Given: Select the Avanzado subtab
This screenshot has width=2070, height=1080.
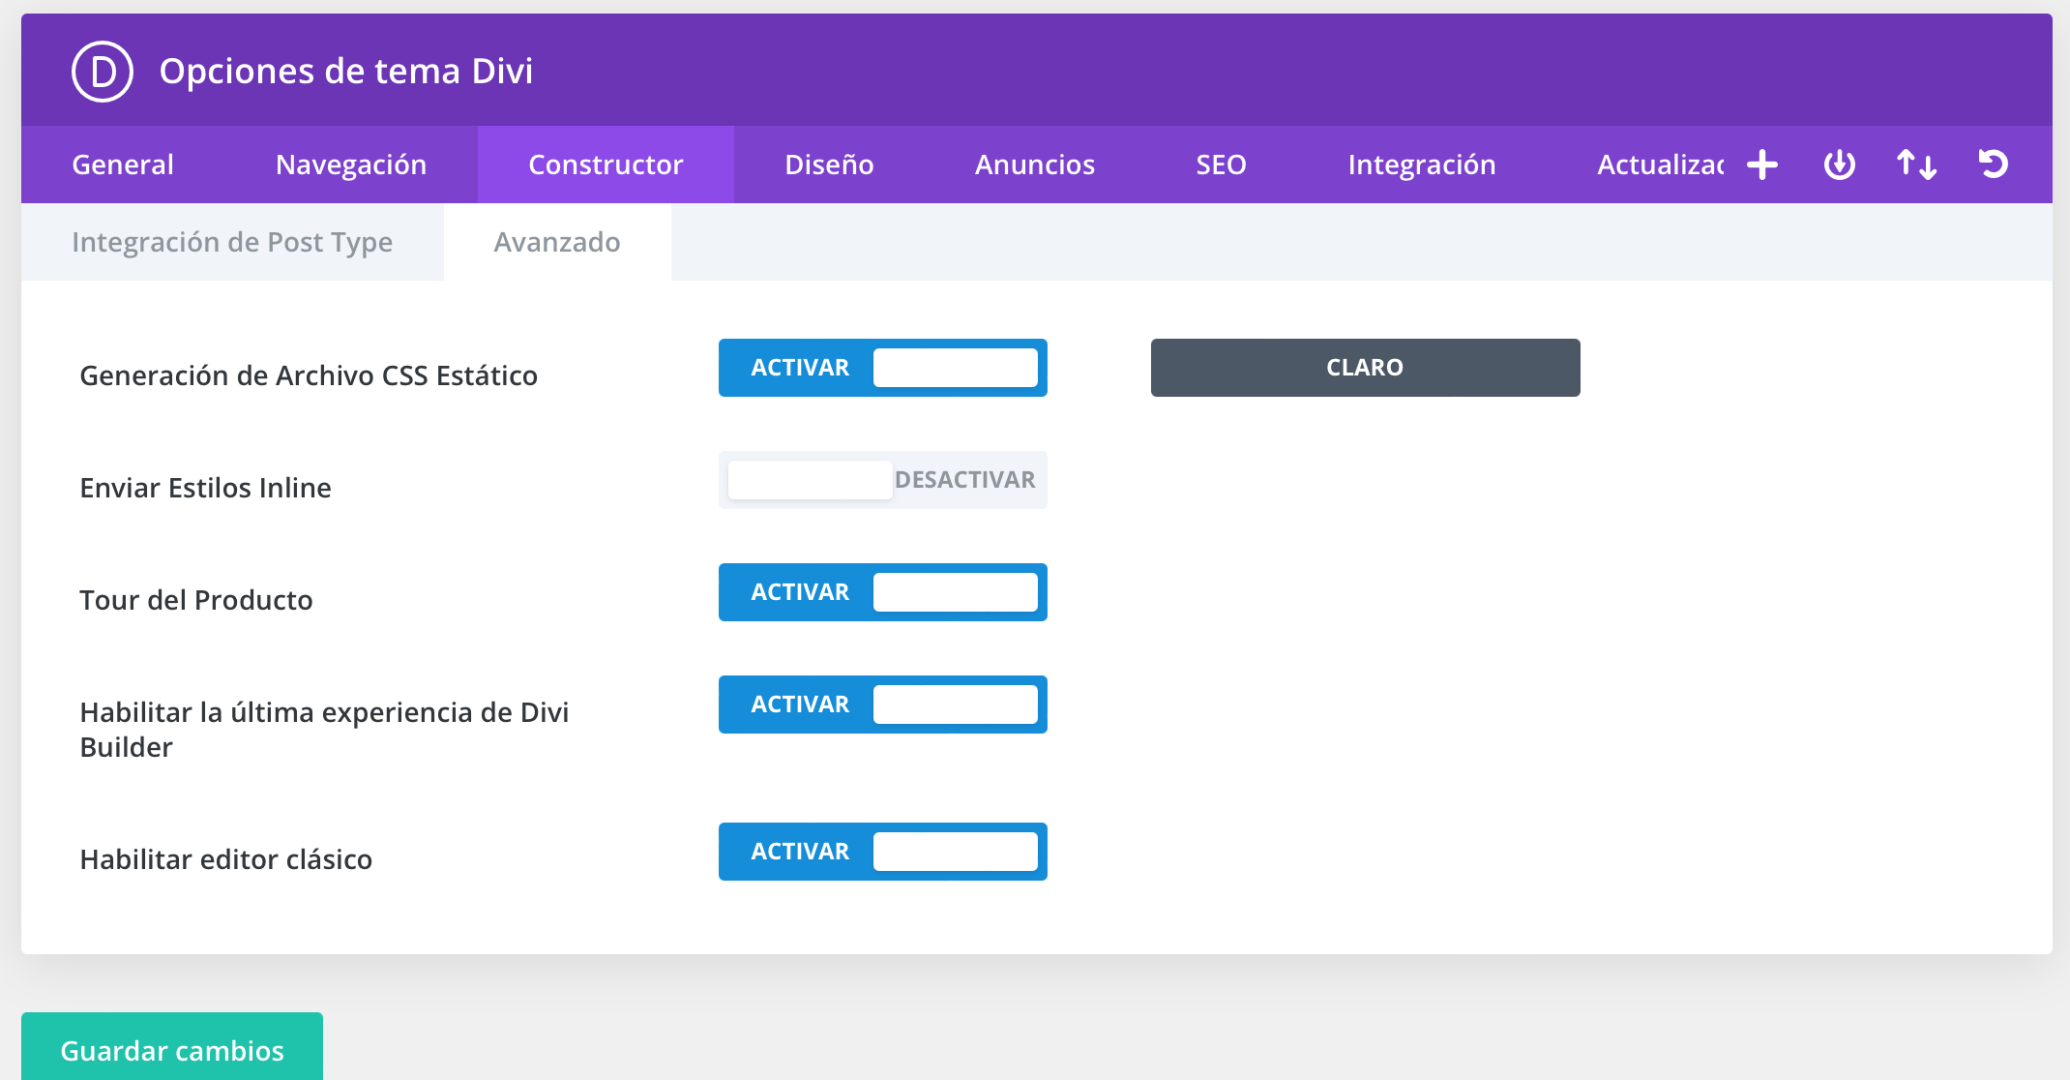Looking at the screenshot, I should pyautogui.click(x=557, y=242).
